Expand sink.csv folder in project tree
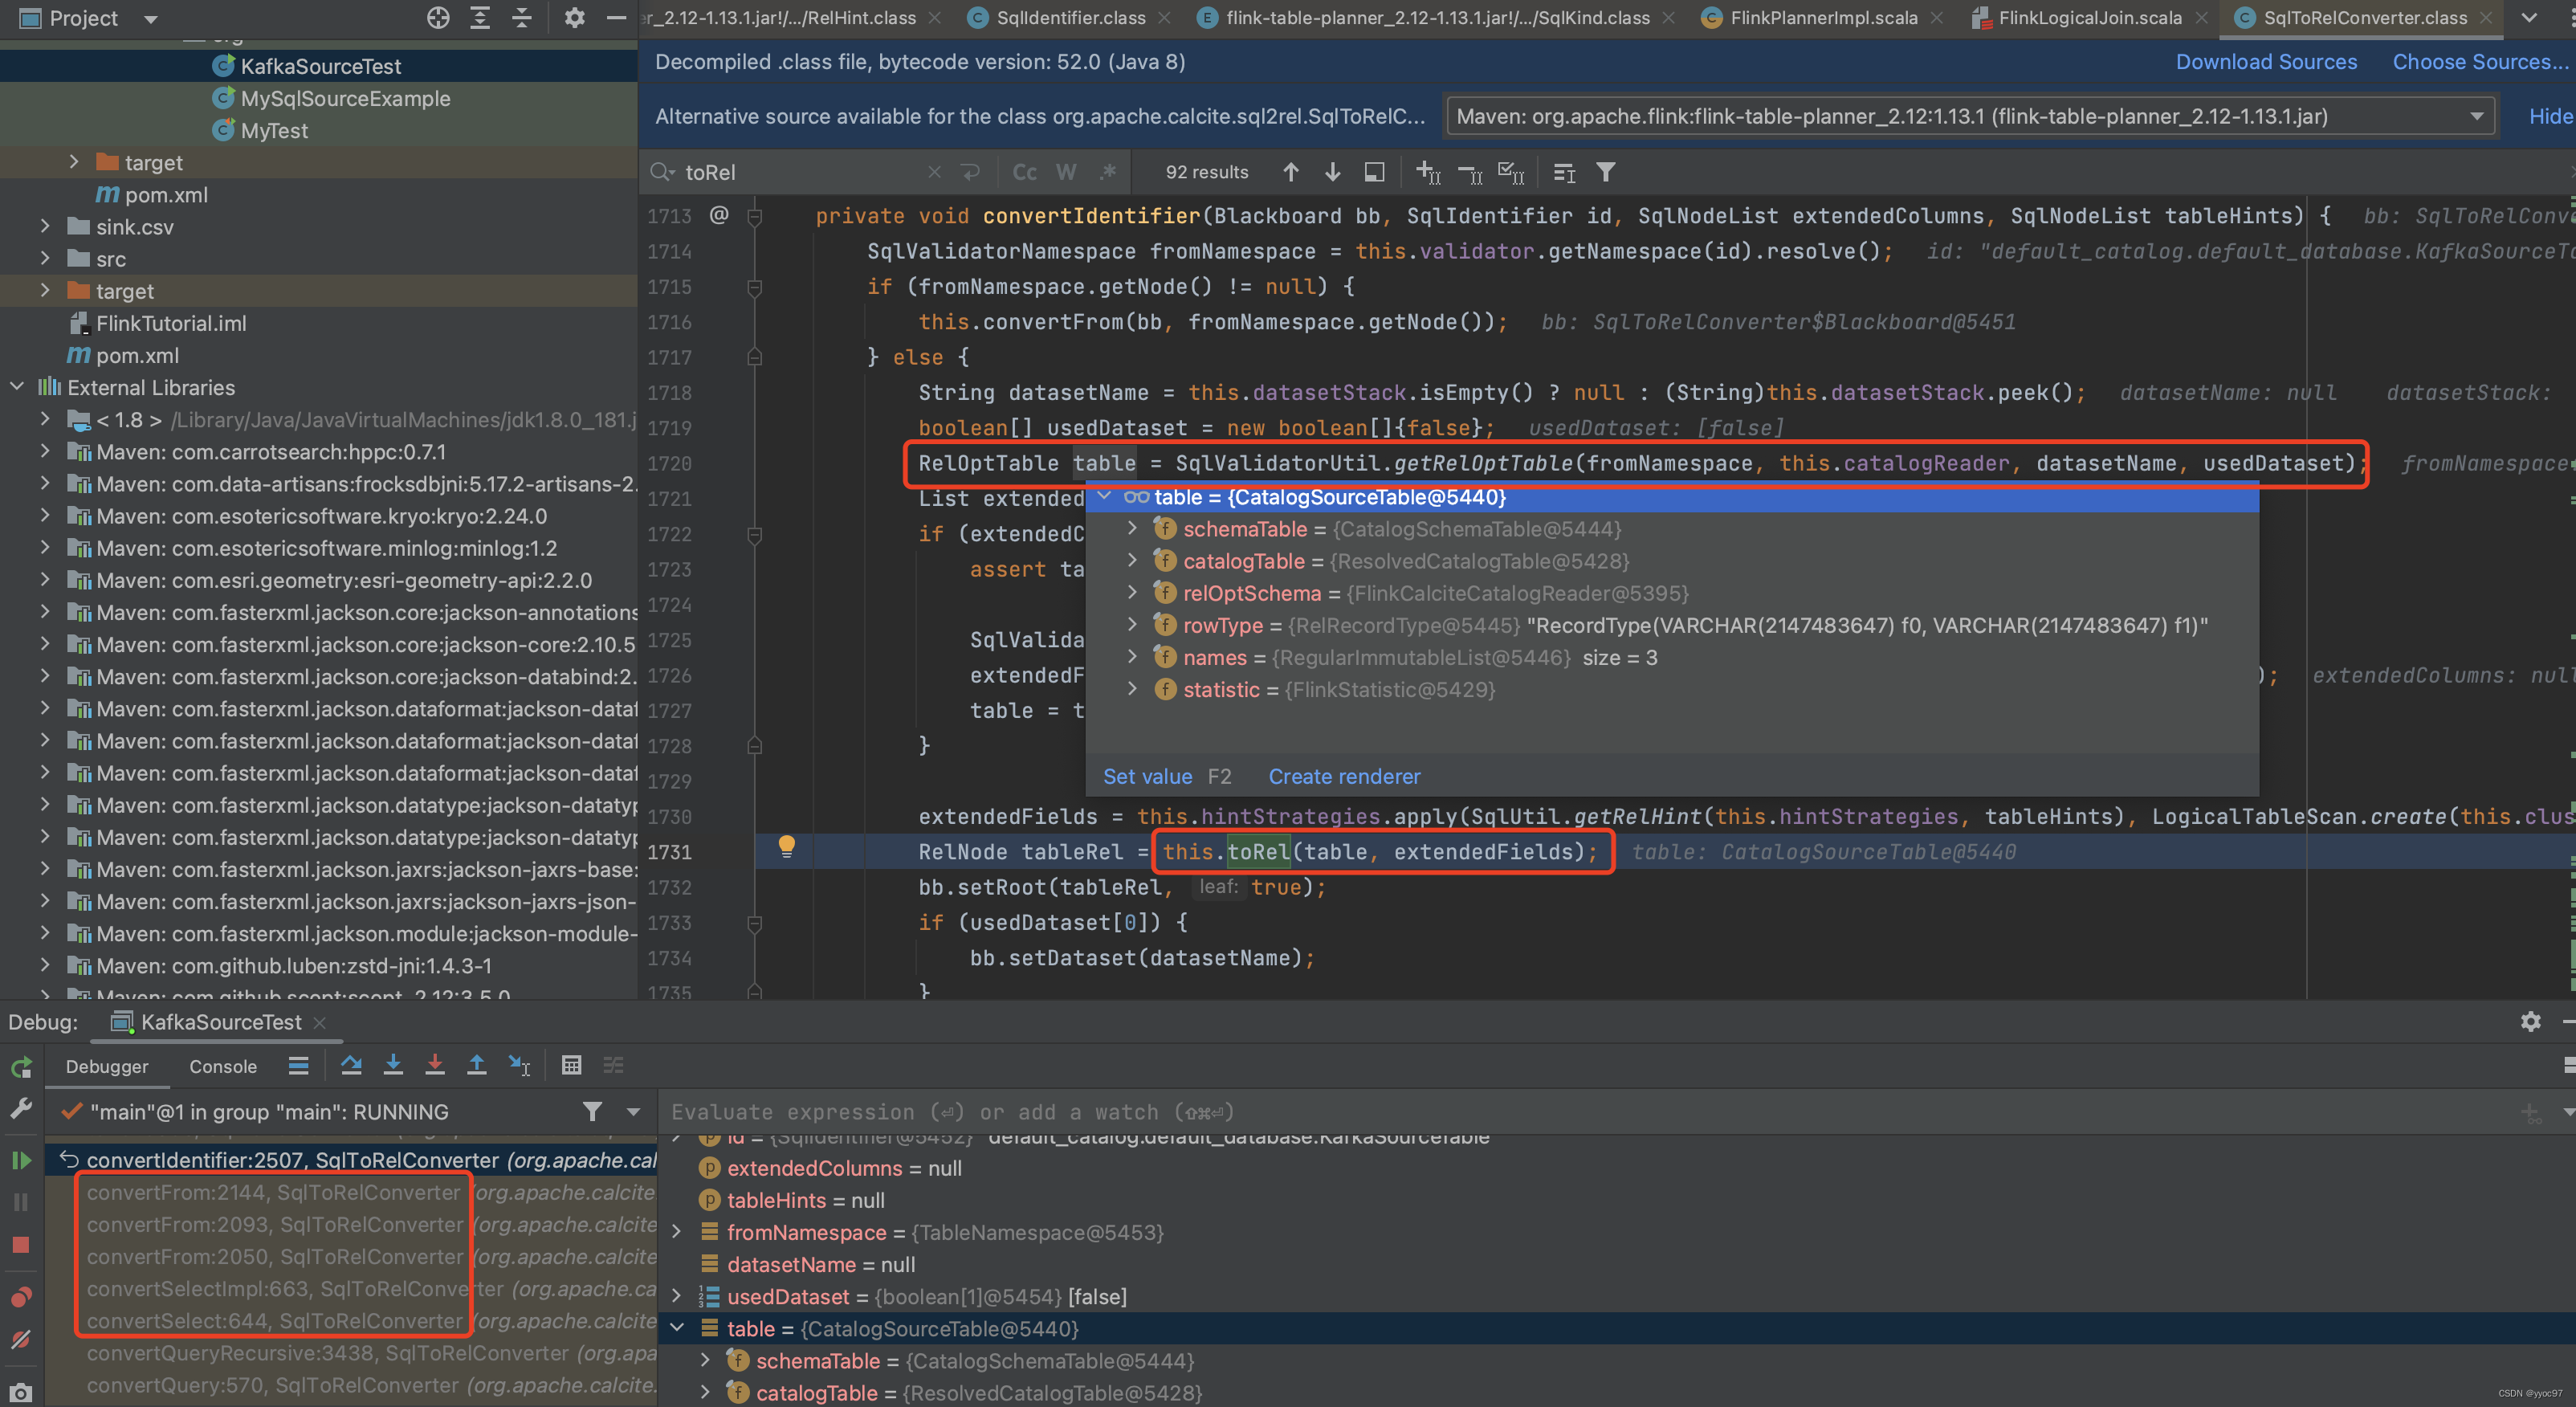This screenshot has height=1407, width=2576. pos(45,227)
